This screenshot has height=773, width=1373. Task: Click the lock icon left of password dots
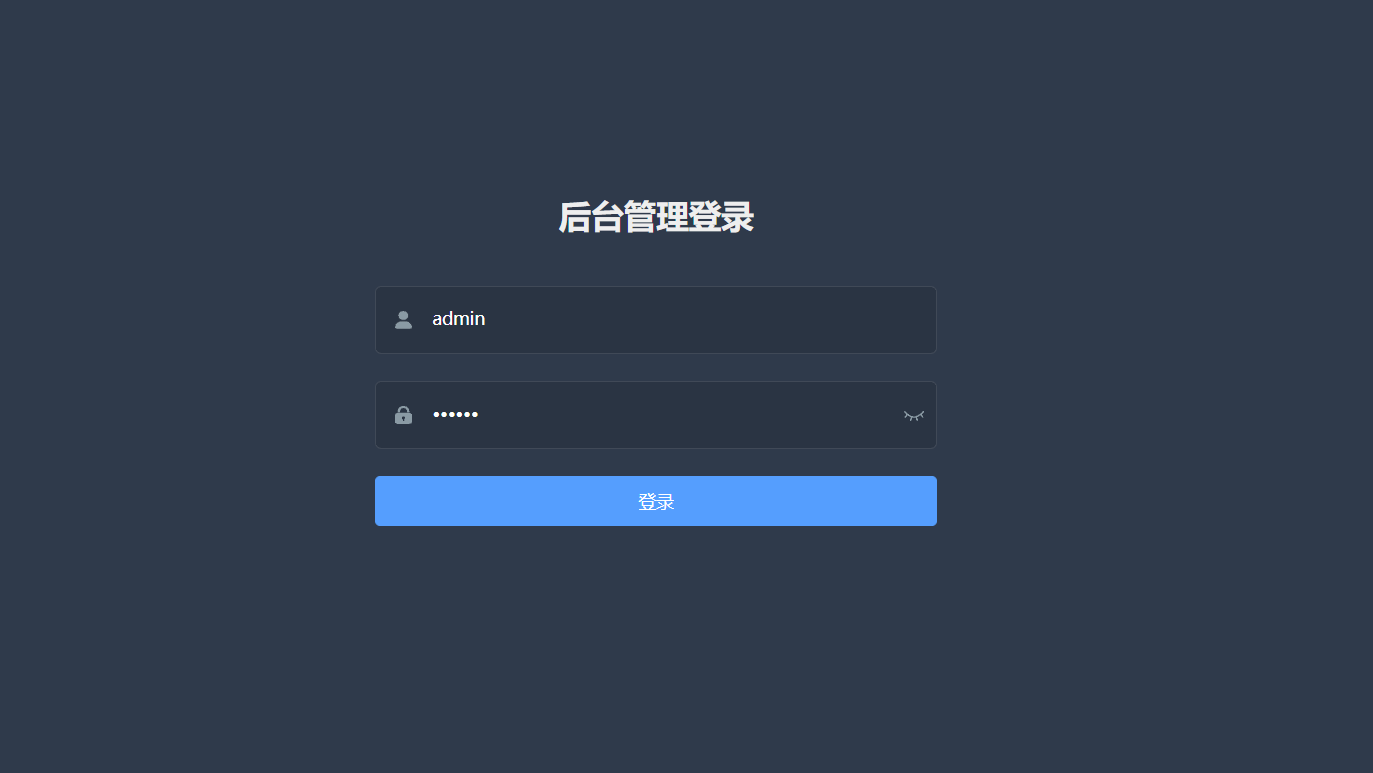pos(403,415)
